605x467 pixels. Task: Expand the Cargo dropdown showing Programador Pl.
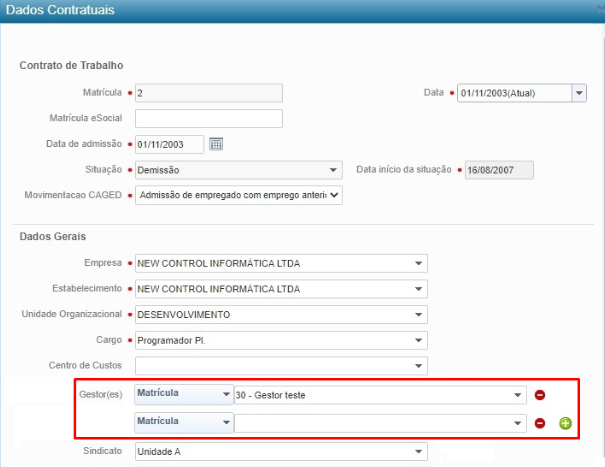[x=418, y=340]
